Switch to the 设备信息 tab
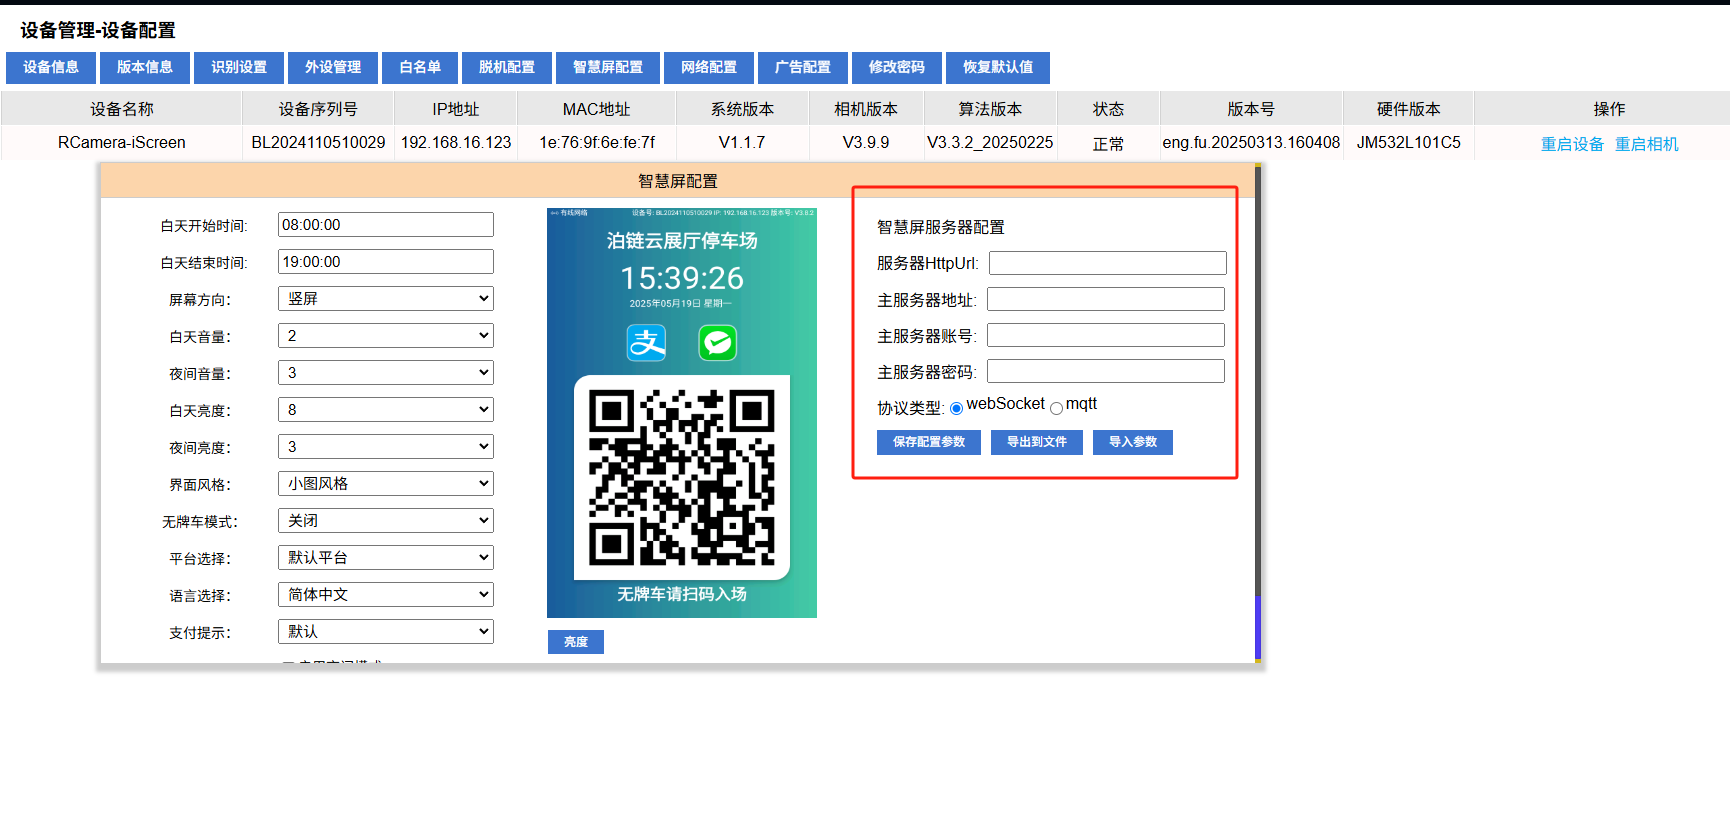The width and height of the screenshot is (1730, 831). [x=51, y=67]
